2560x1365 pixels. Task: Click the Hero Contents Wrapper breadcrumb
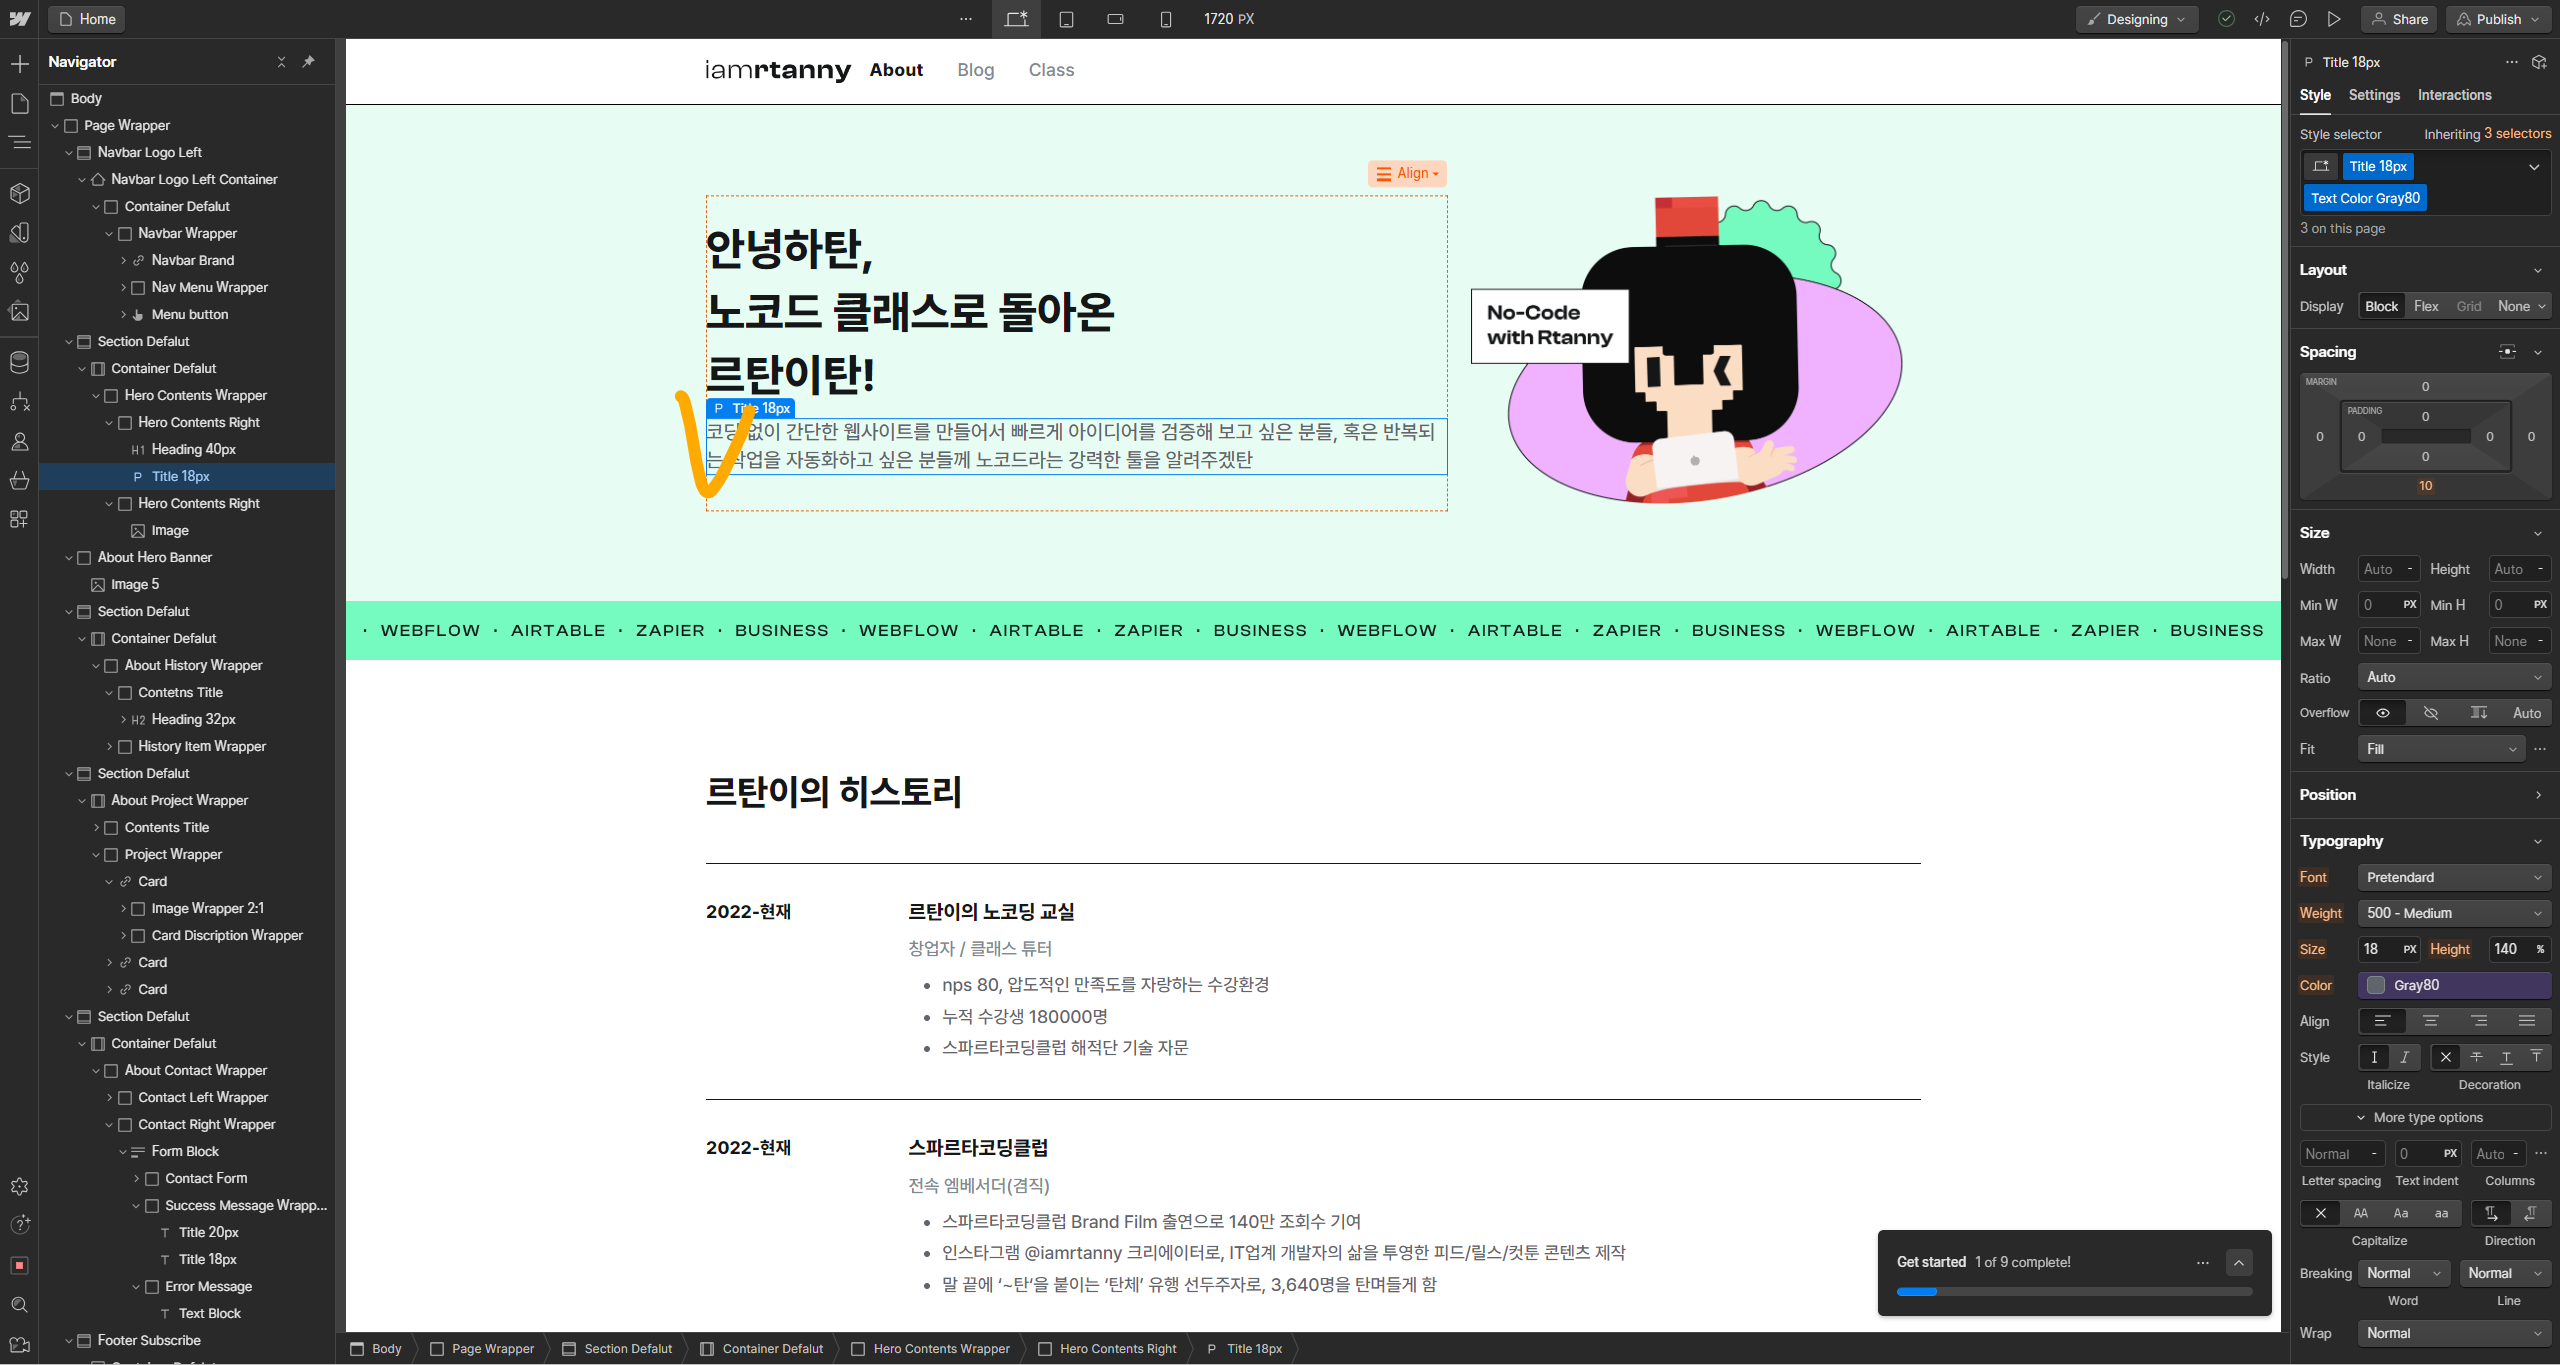coord(931,1349)
